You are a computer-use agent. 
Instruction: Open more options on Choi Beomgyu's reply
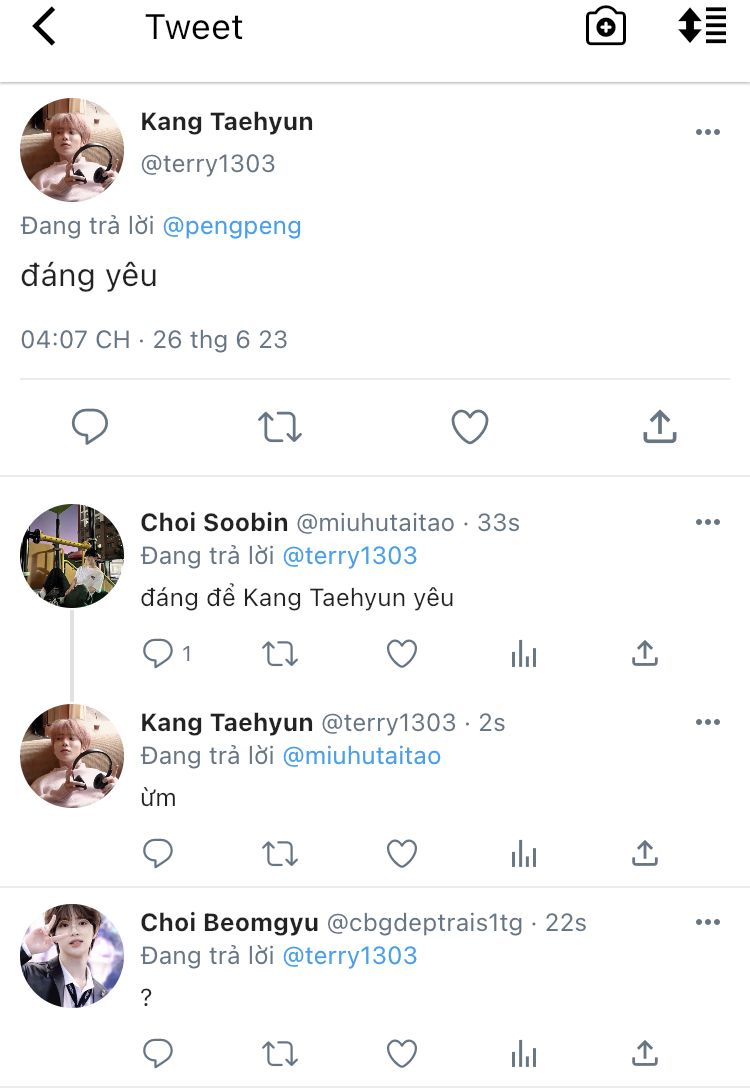pyautogui.click(x=707, y=922)
